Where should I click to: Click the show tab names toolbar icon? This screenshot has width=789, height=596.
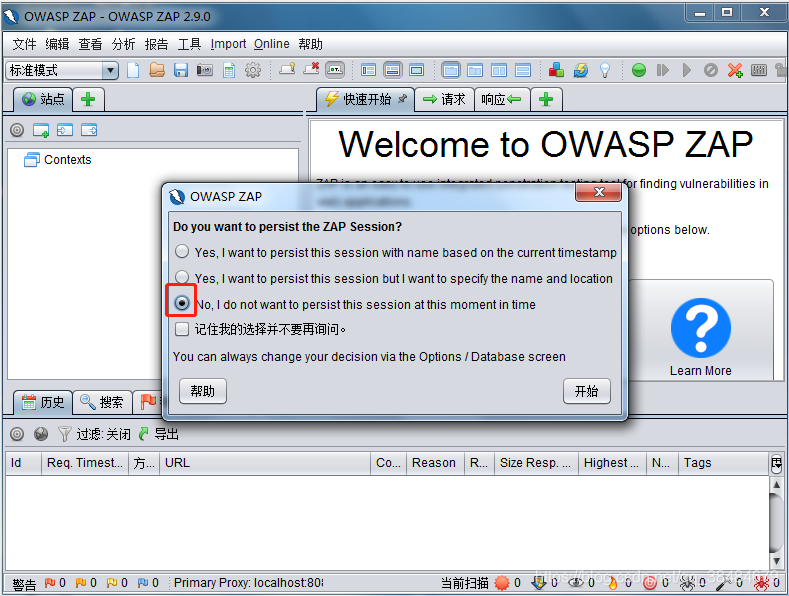coord(335,70)
